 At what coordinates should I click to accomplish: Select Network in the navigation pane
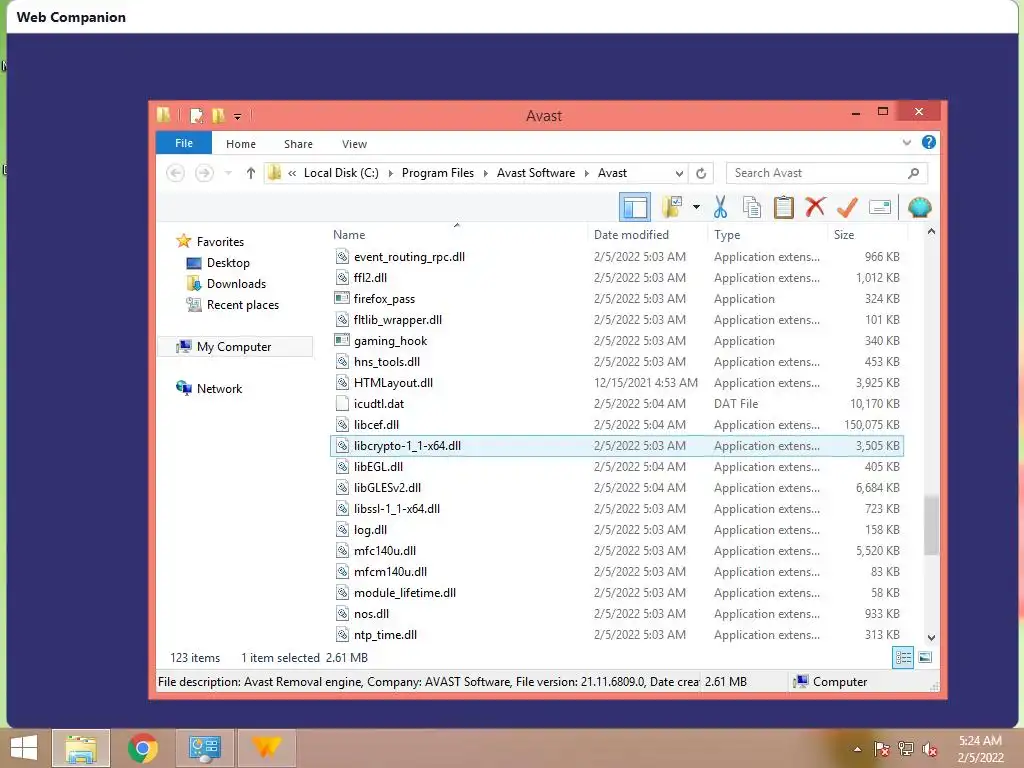(219, 389)
